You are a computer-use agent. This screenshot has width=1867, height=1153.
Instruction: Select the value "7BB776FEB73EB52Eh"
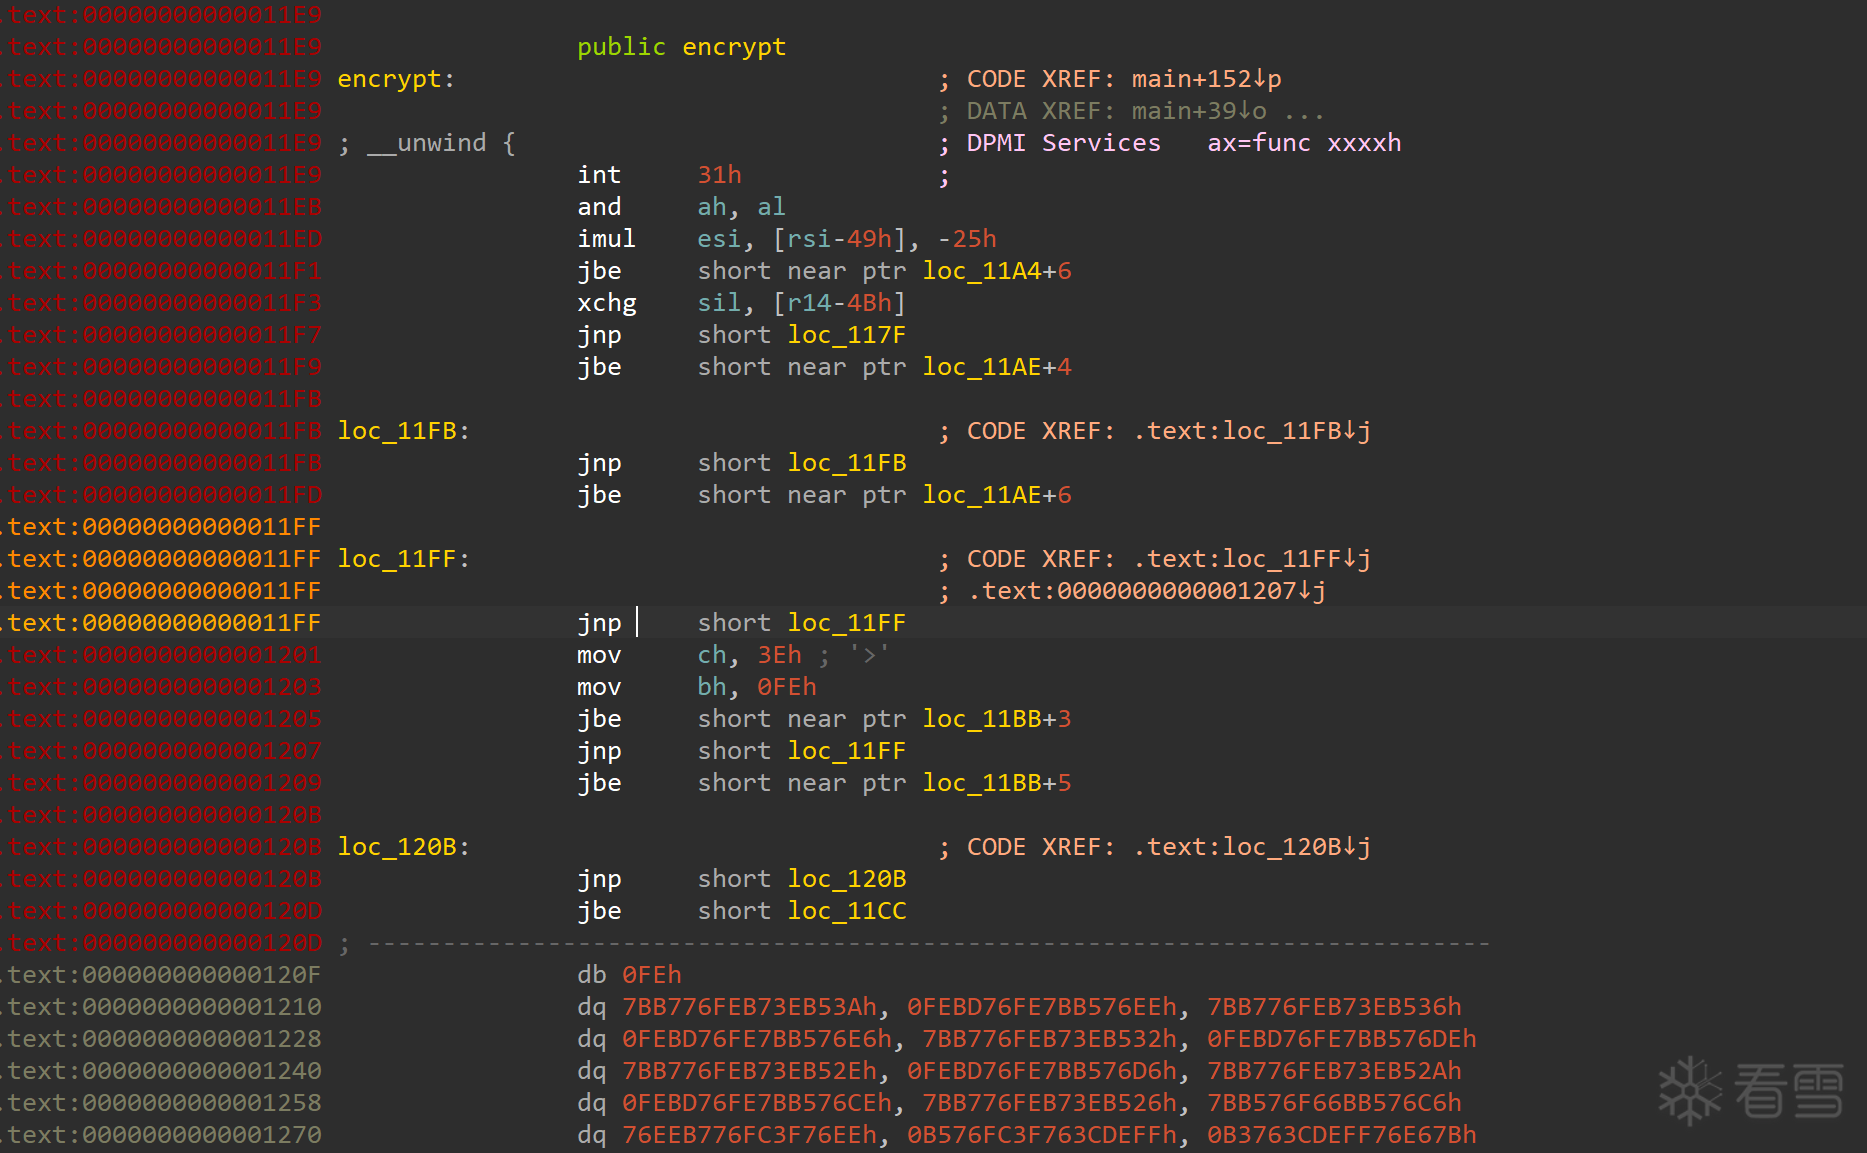[749, 1071]
